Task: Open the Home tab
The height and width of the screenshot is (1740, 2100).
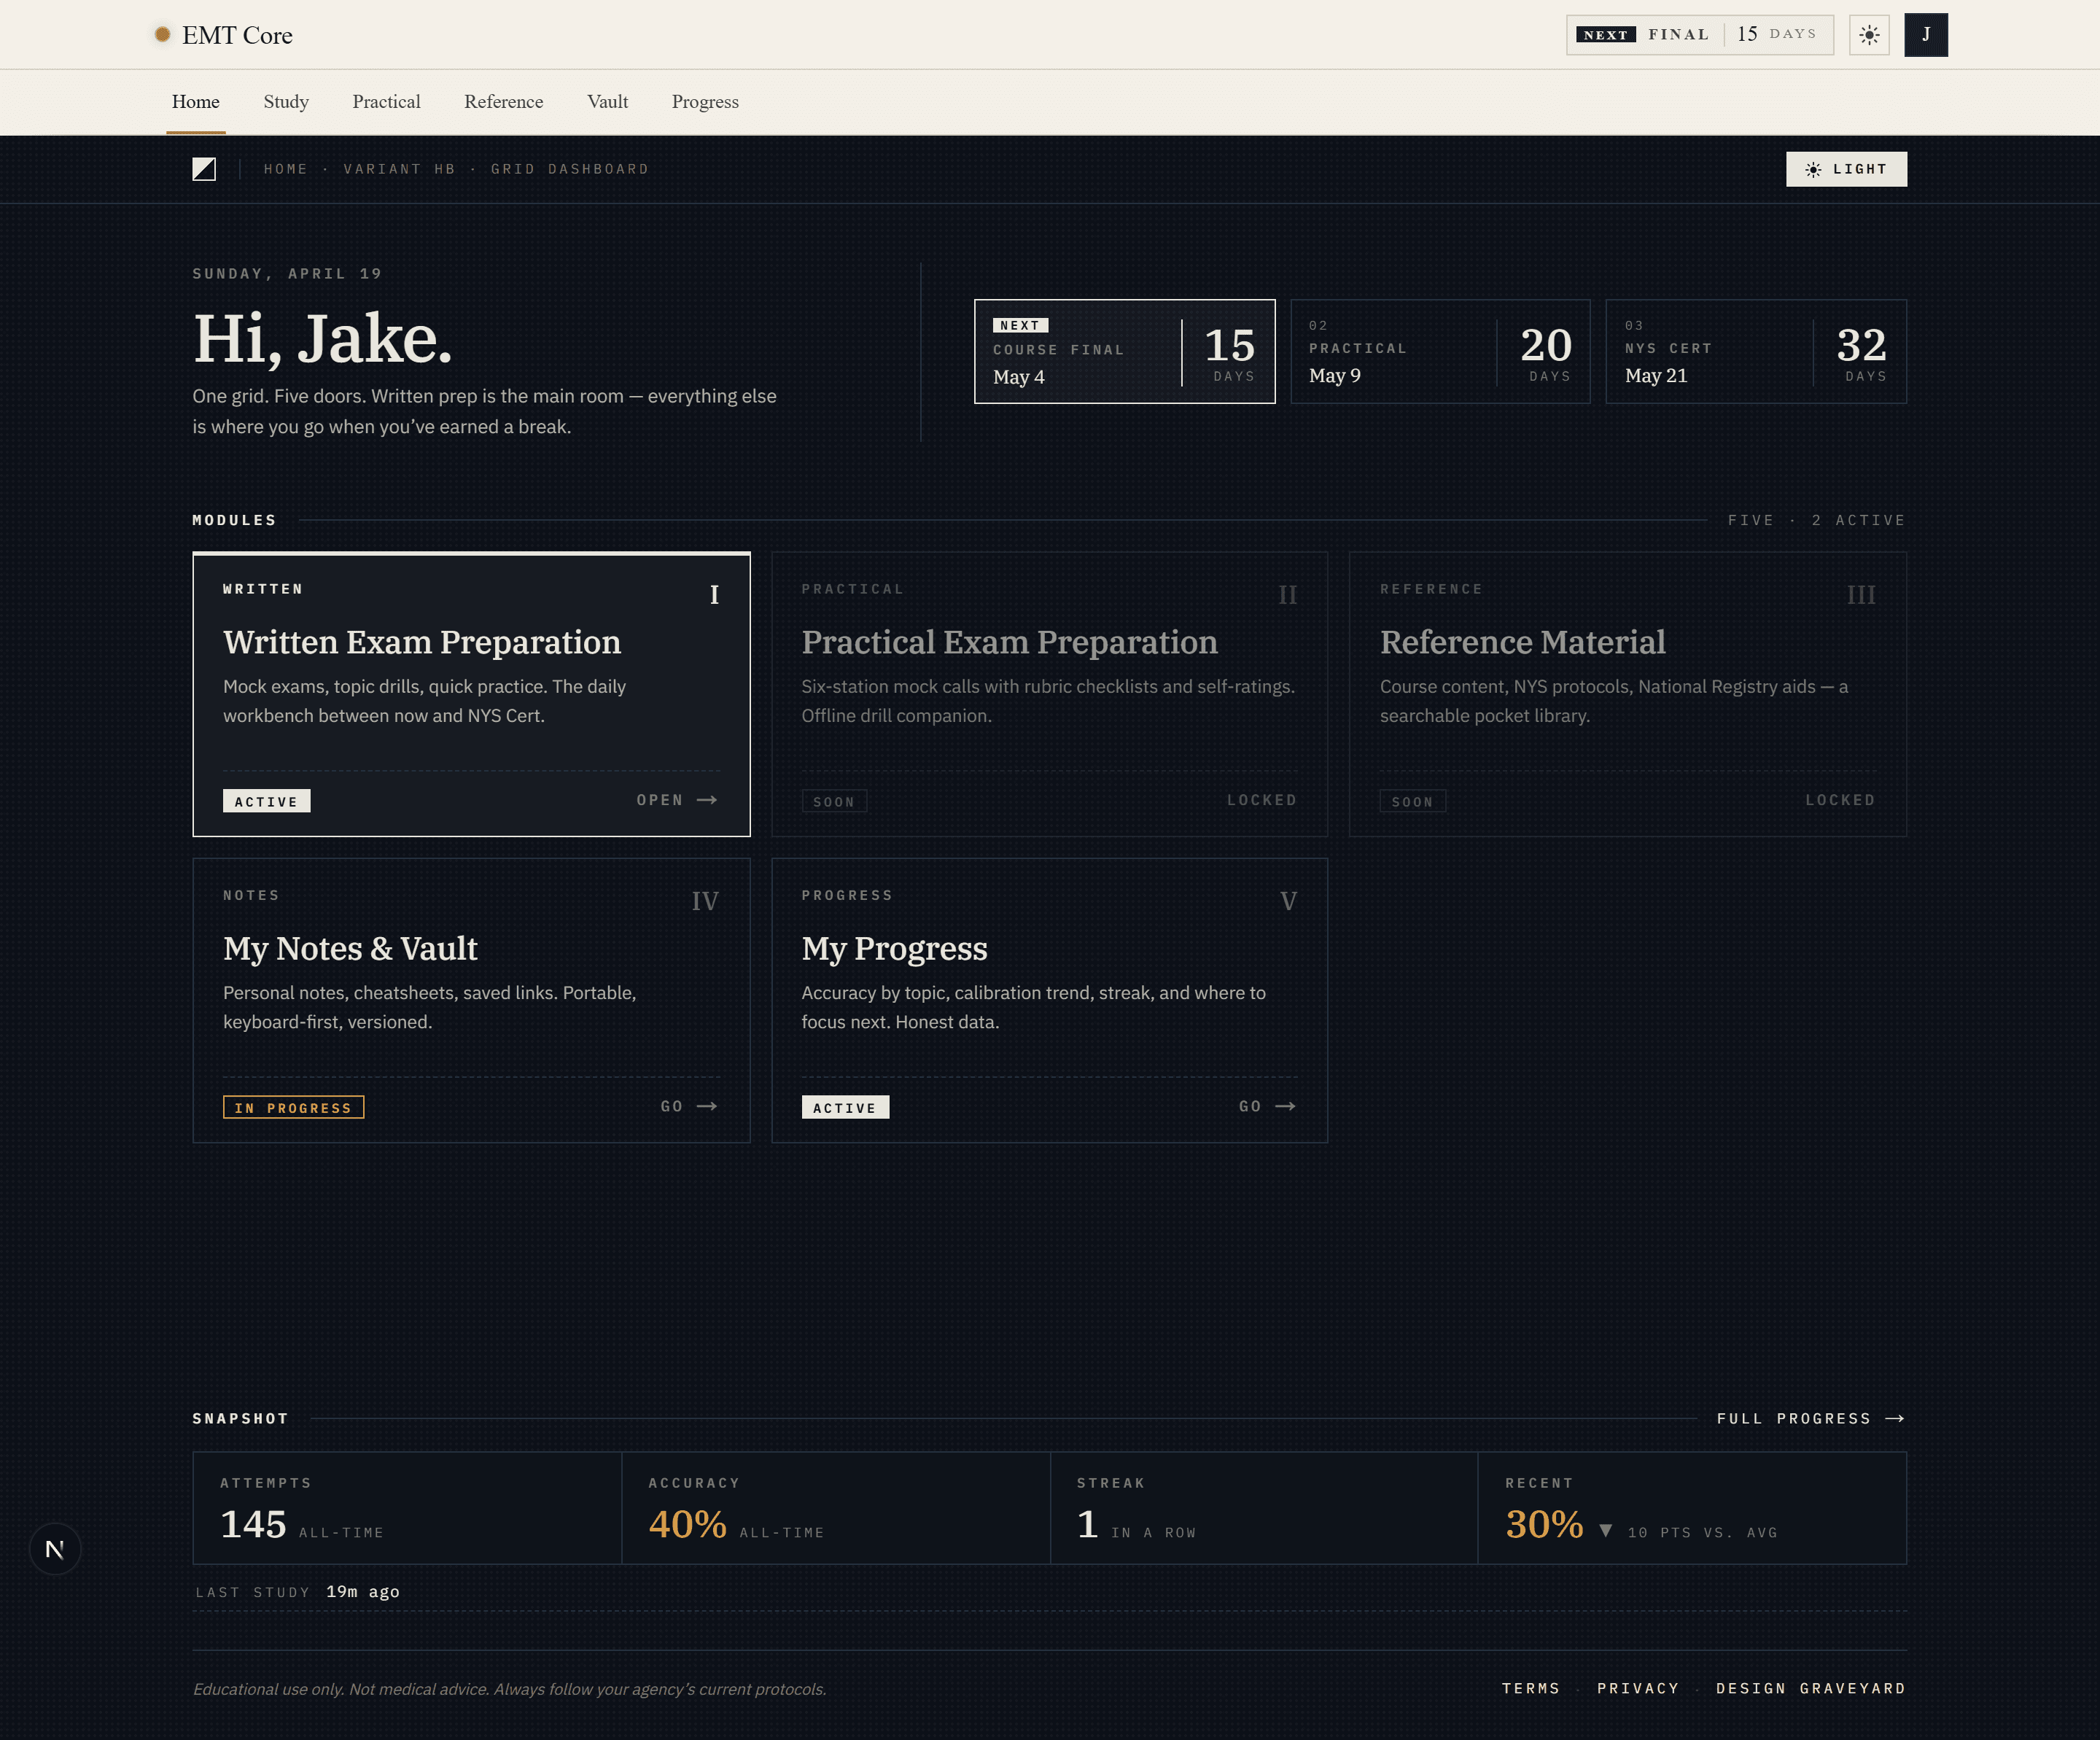Action: (x=195, y=102)
